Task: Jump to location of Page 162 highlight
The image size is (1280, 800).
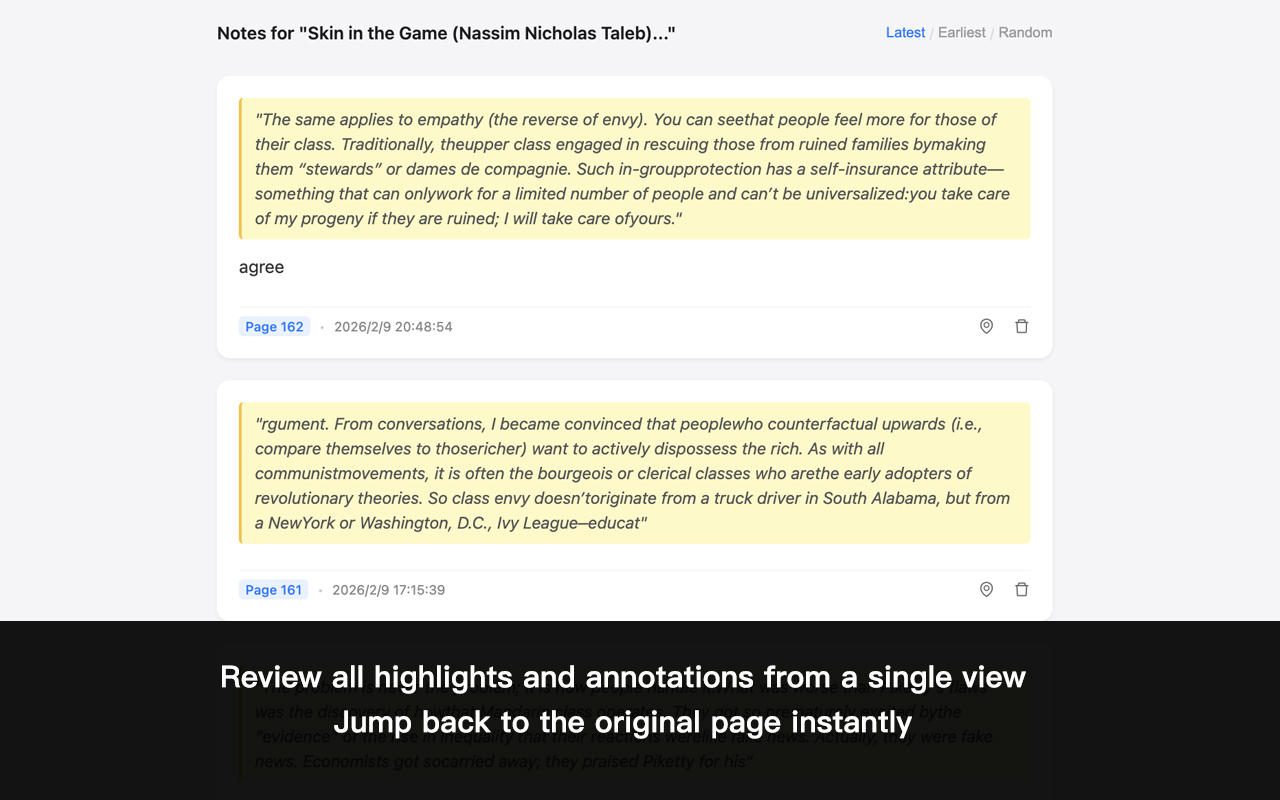Action: click(x=986, y=326)
